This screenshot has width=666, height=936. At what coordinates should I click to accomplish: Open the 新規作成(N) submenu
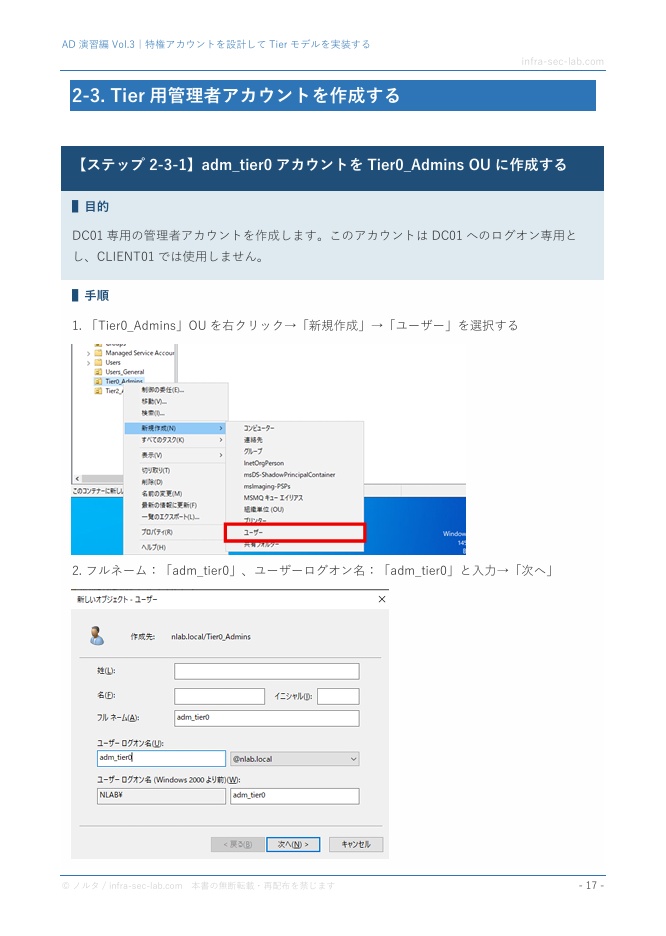175,428
